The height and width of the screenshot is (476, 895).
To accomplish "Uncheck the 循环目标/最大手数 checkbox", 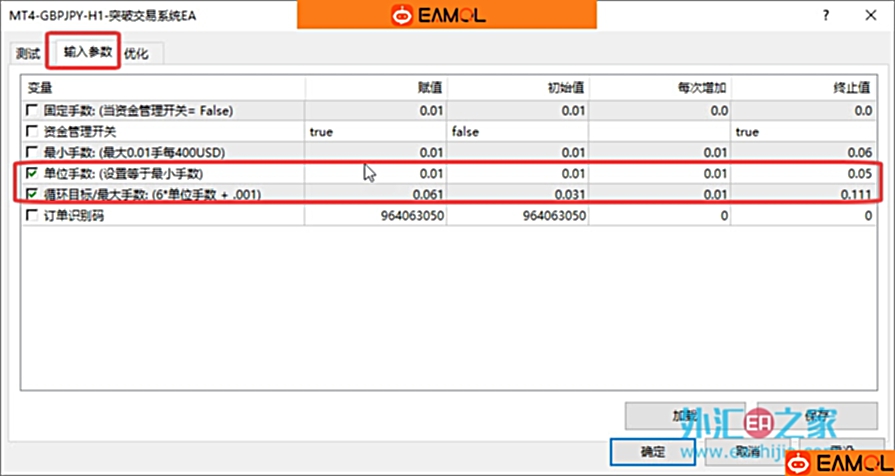I will click(33, 194).
